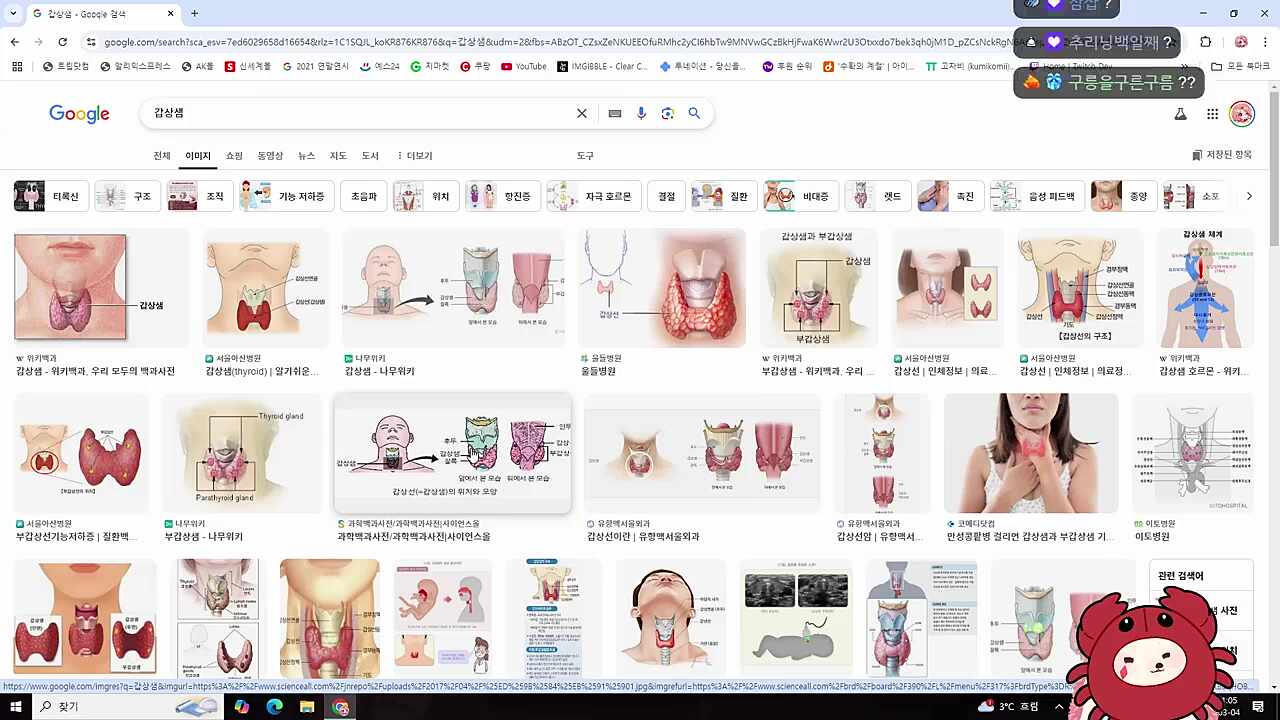Switch to the 전체 results tab
The image size is (1280, 720).
point(162,156)
